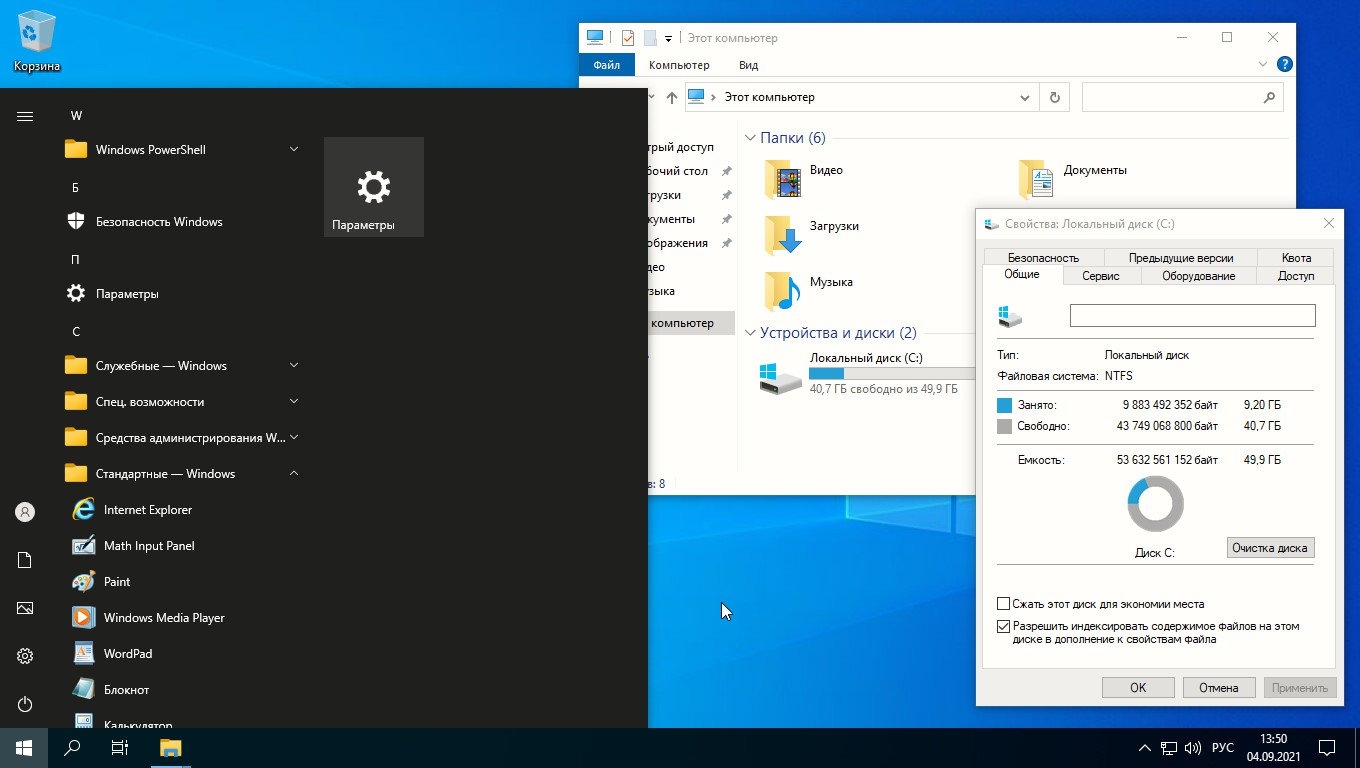Click the File Explorer taskbar icon

[x=171, y=747]
